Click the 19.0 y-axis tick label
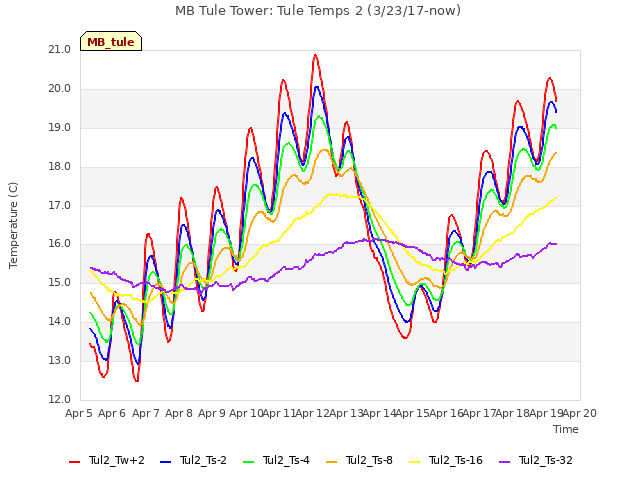This screenshot has height=480, width=640. point(60,128)
